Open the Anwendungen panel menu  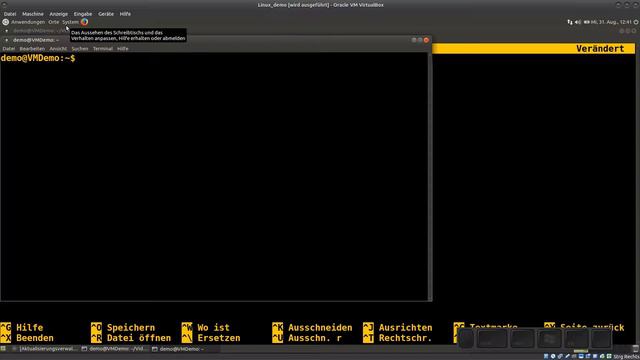(28, 22)
